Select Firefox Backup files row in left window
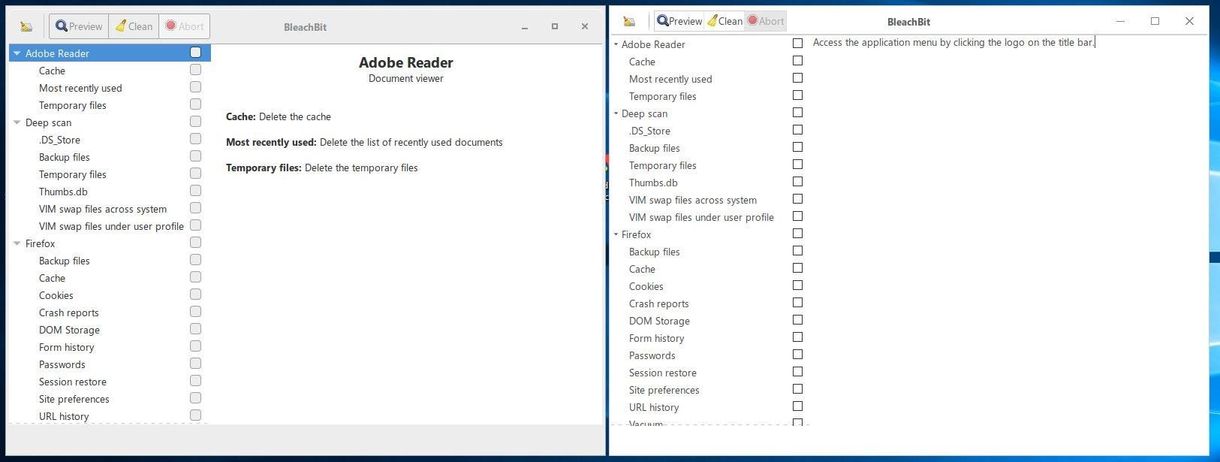 coord(64,261)
